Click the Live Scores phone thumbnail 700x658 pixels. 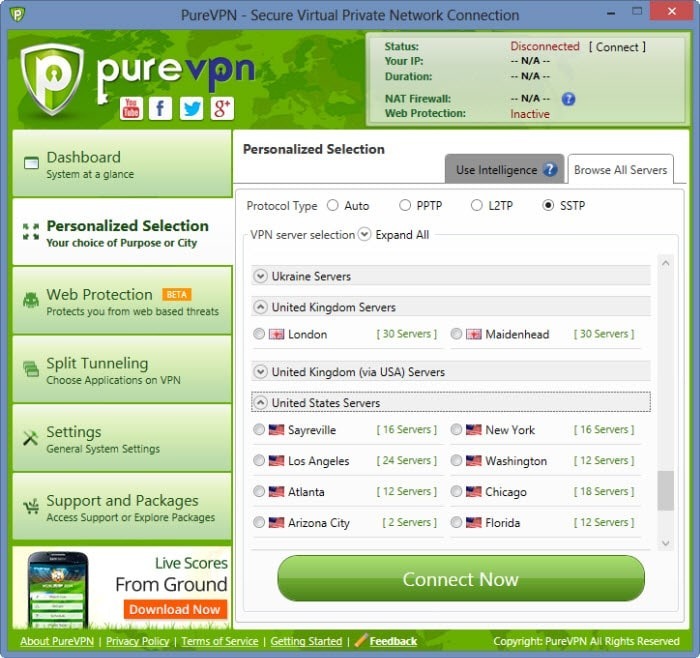(58, 589)
